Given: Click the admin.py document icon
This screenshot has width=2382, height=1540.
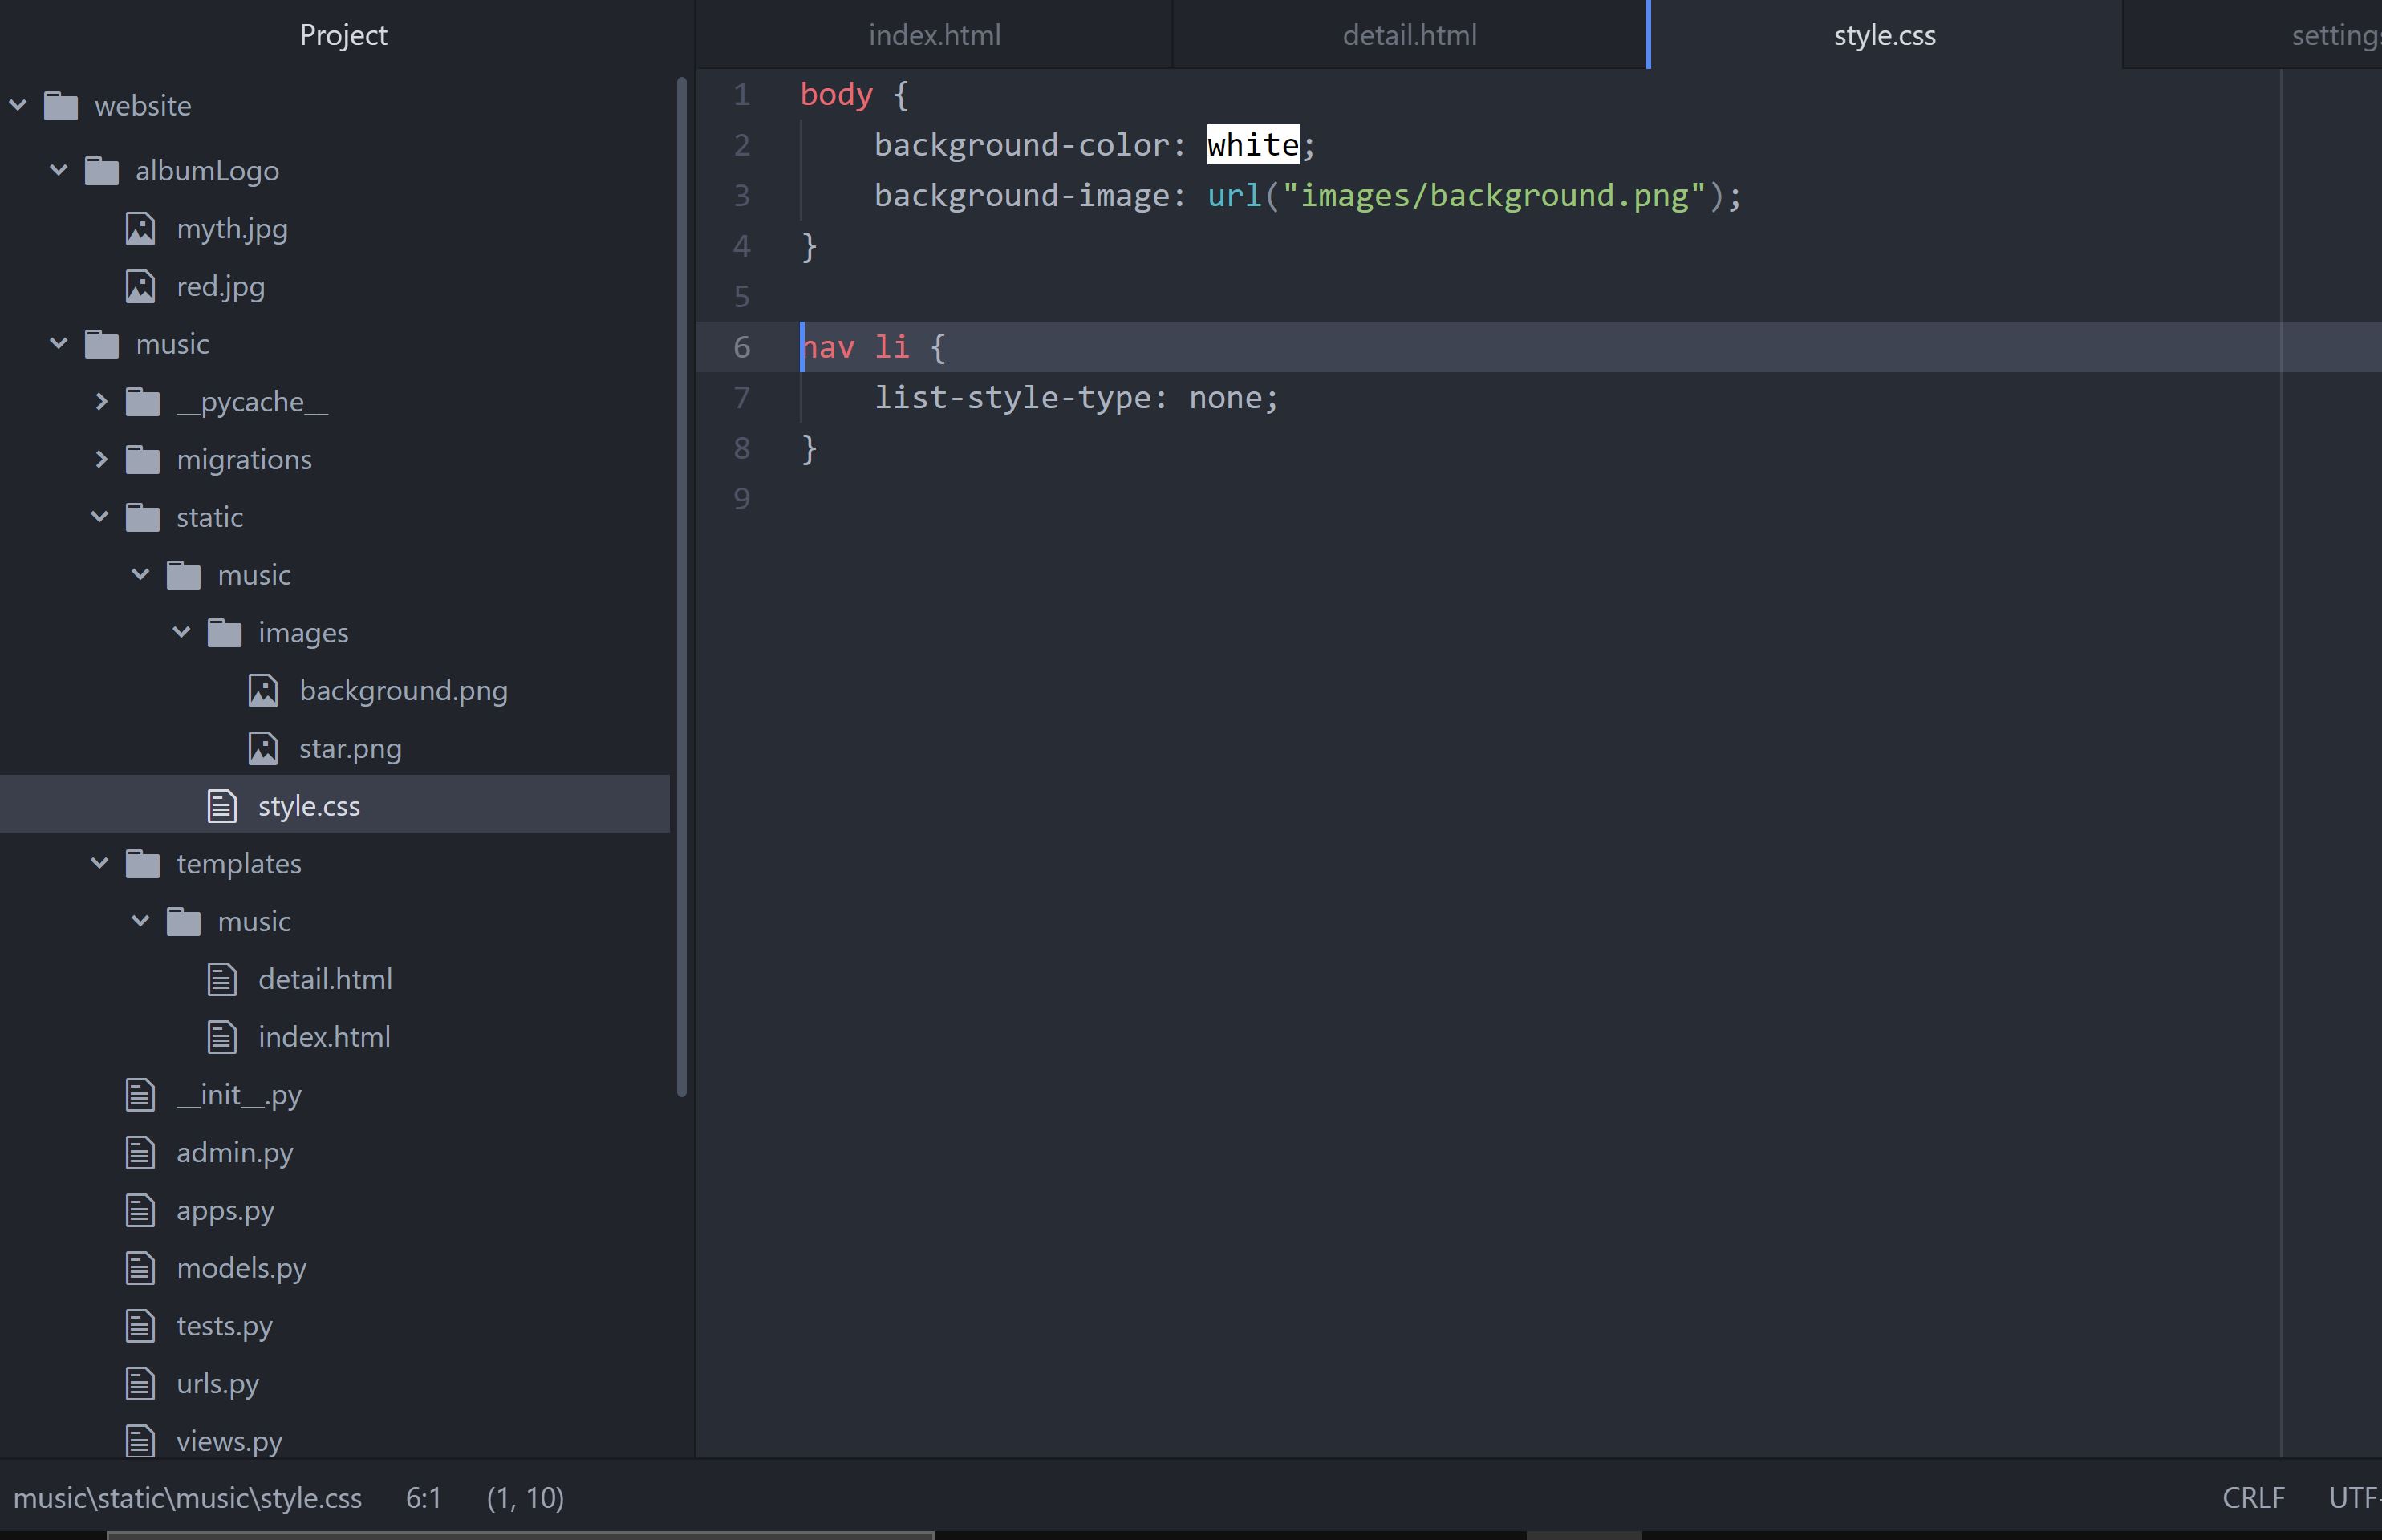Looking at the screenshot, I should pos(140,1153).
